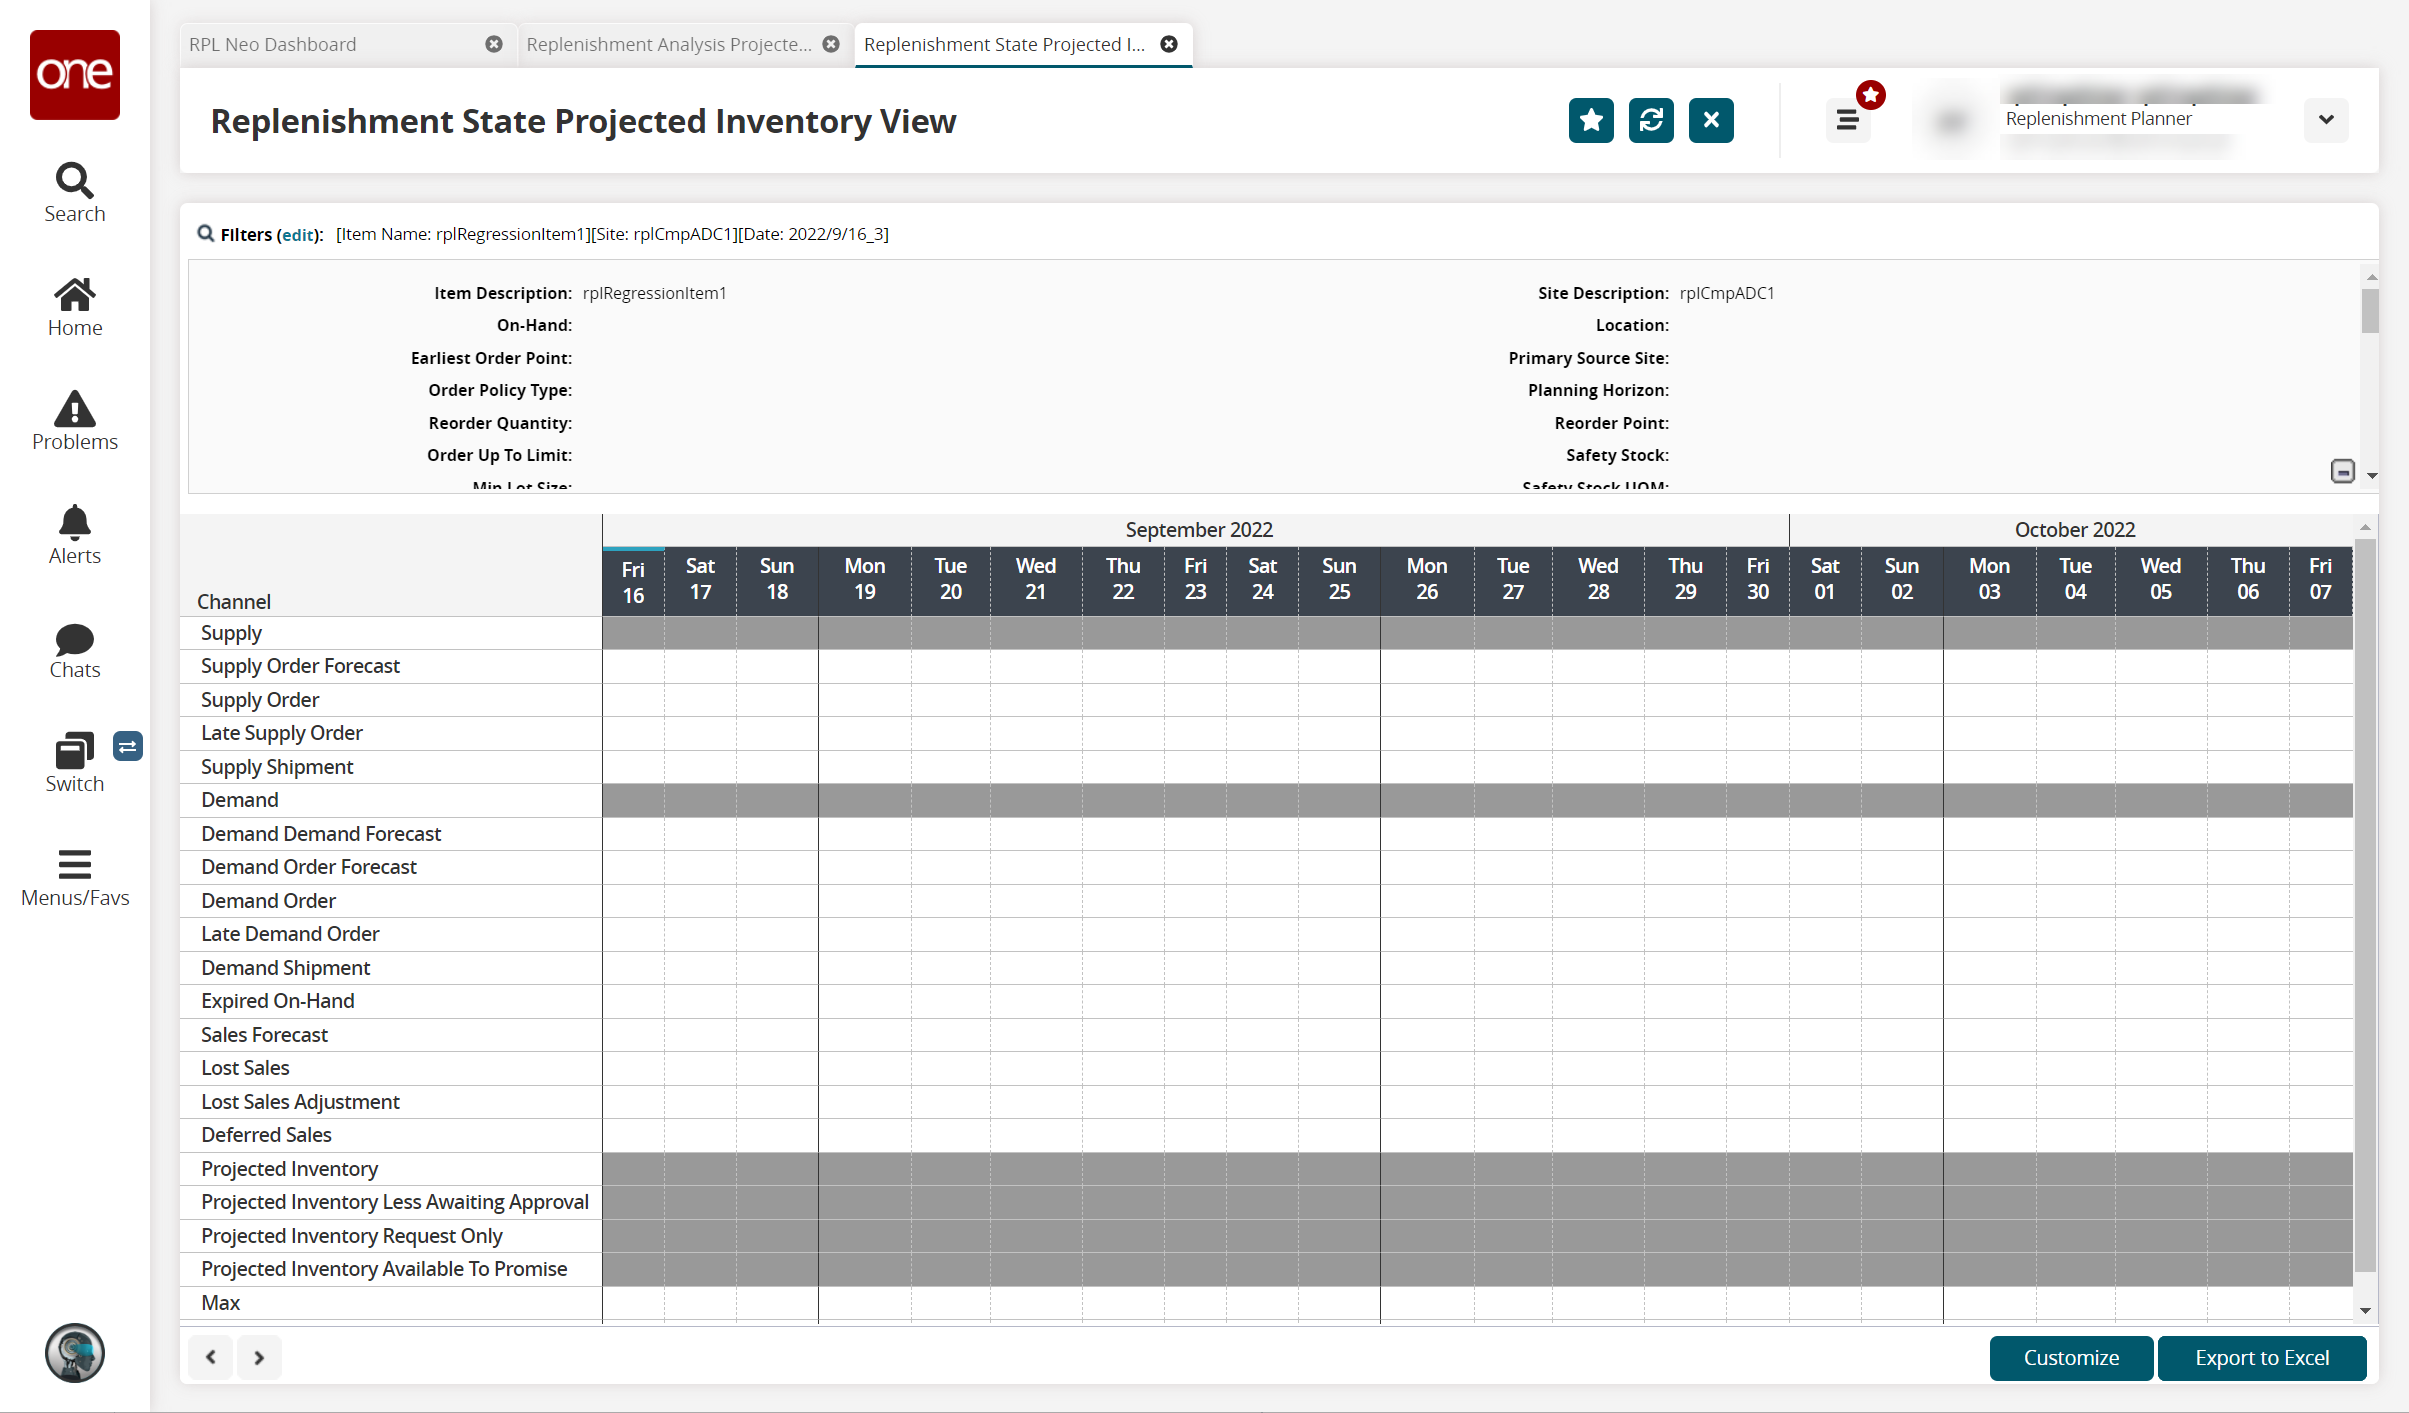Click the teal X close report button
Image resolution: width=2409 pixels, height=1413 pixels.
tap(1710, 121)
